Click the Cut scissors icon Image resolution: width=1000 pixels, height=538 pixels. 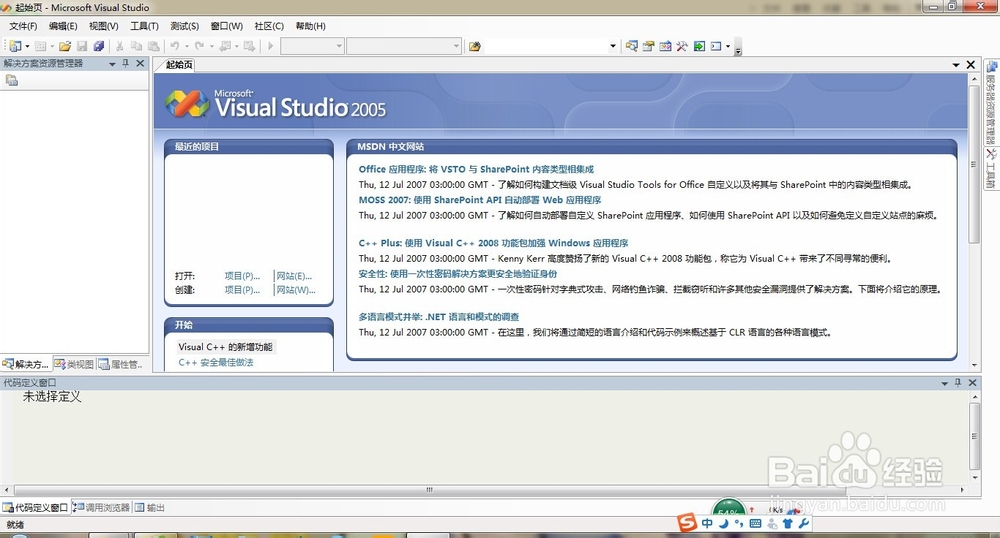(119, 46)
